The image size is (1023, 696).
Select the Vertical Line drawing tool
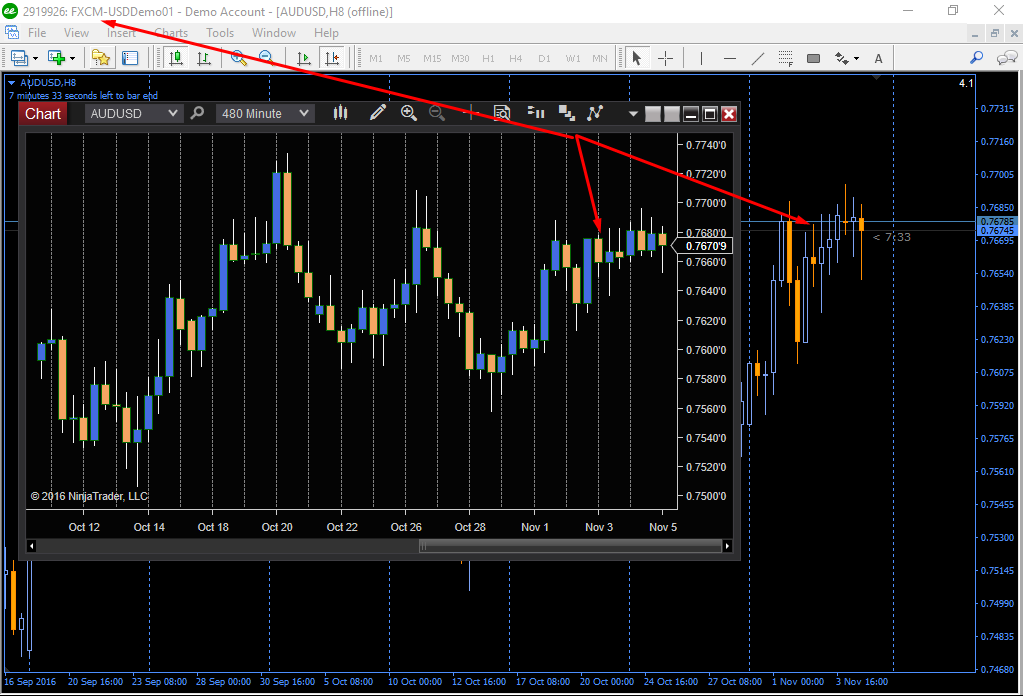(x=701, y=58)
